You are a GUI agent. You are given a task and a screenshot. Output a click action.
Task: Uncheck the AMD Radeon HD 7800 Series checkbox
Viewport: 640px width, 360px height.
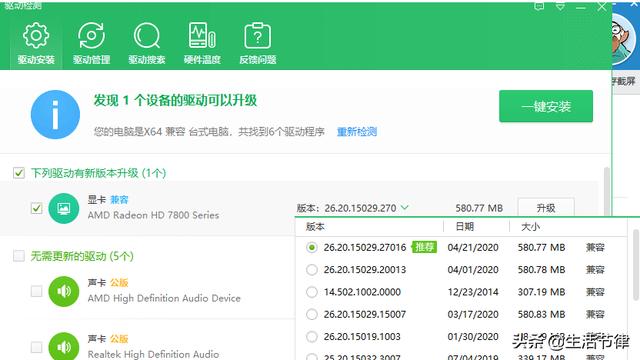click(37, 208)
